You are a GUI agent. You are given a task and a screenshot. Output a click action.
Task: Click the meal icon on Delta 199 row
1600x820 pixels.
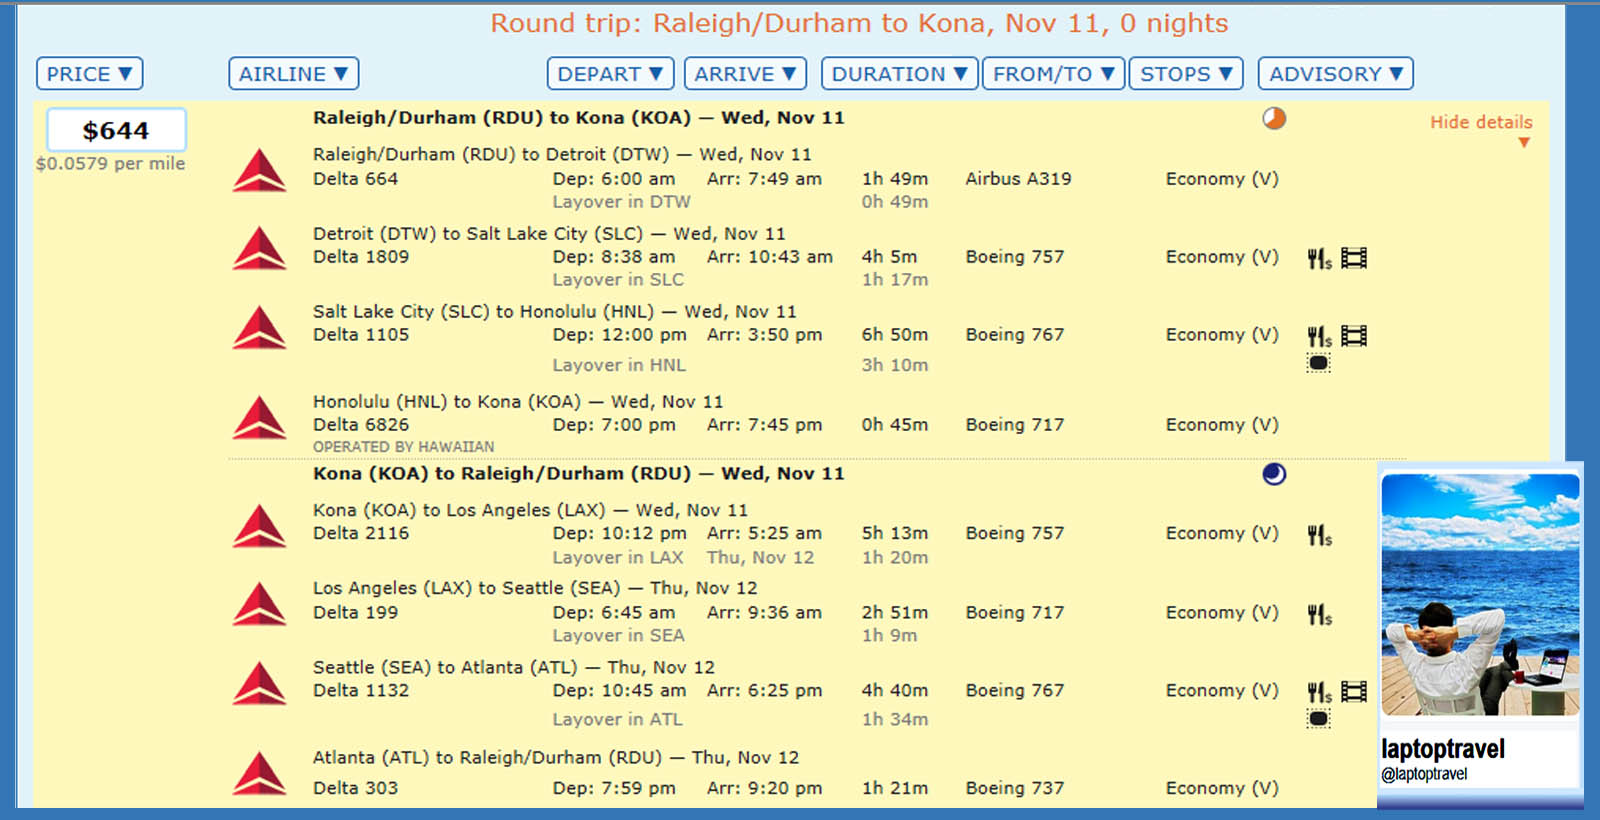click(1320, 614)
